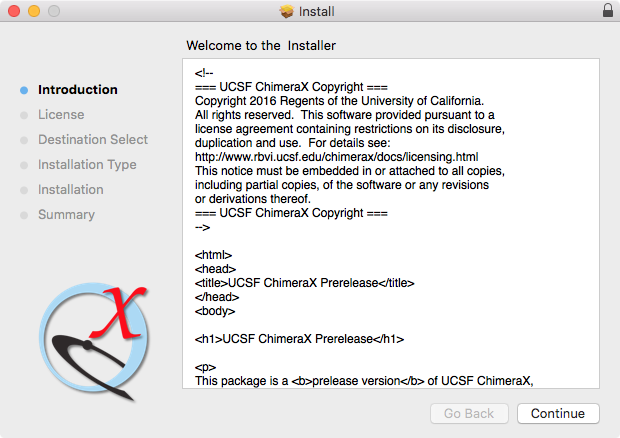Go to the License step label
Image resolution: width=620 pixels, height=438 pixels.
point(61,115)
